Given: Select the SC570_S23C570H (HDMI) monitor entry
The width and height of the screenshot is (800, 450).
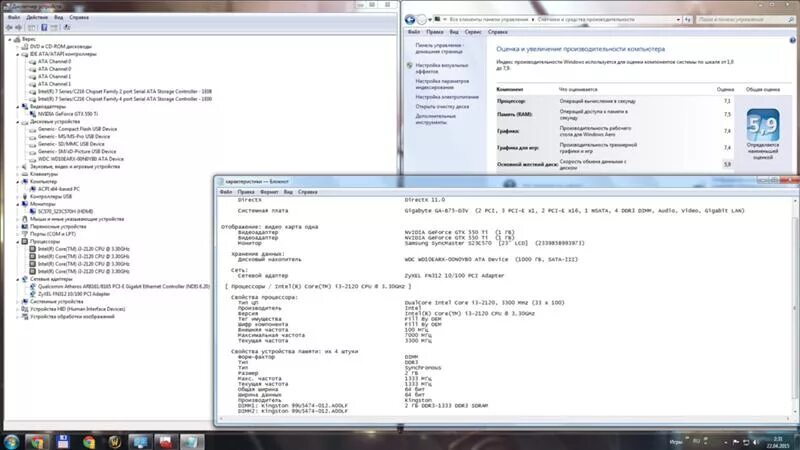Looking at the screenshot, I should tap(65, 212).
